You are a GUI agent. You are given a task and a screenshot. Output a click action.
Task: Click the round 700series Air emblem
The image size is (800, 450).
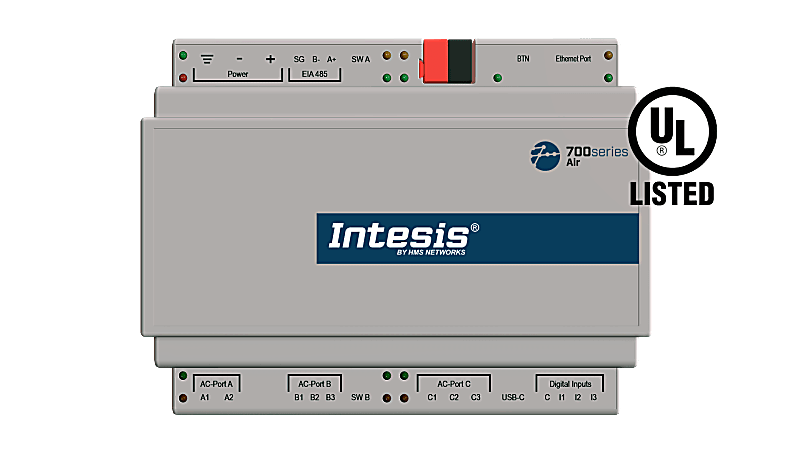(x=545, y=156)
